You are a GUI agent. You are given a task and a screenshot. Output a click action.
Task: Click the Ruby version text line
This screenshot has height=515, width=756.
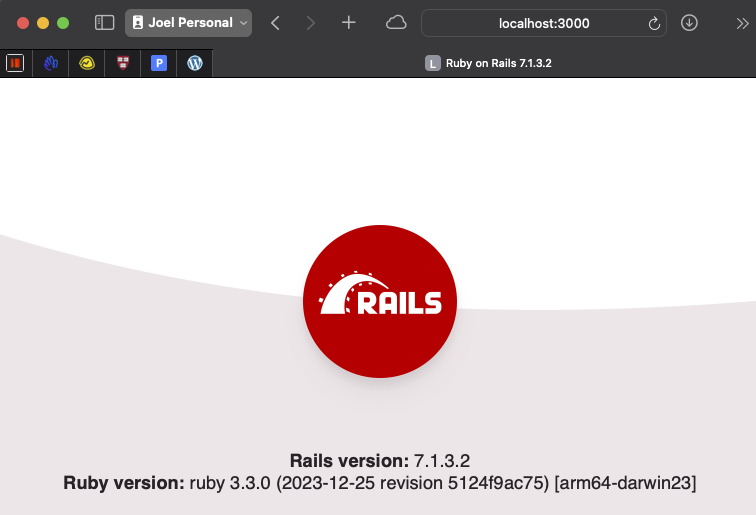pyautogui.click(x=379, y=483)
